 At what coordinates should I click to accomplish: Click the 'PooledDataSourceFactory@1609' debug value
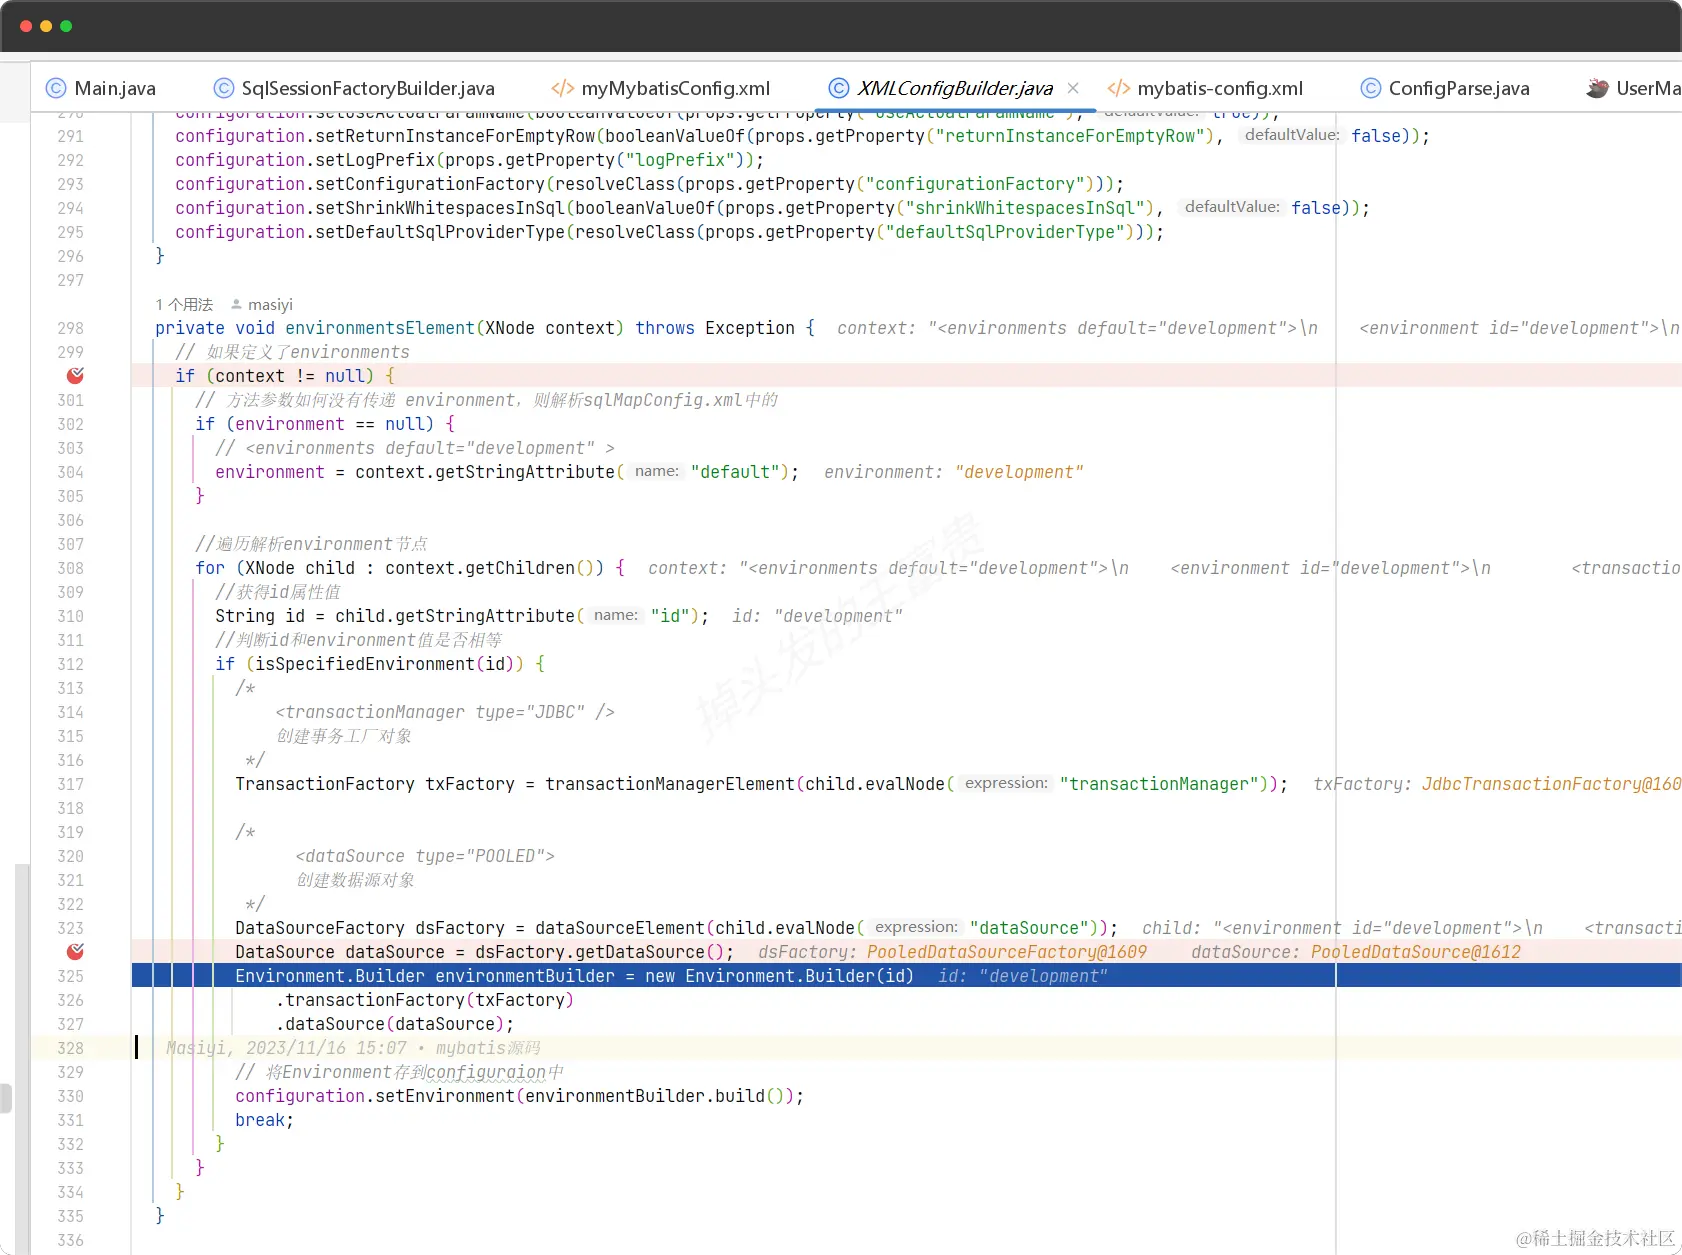point(1007,952)
